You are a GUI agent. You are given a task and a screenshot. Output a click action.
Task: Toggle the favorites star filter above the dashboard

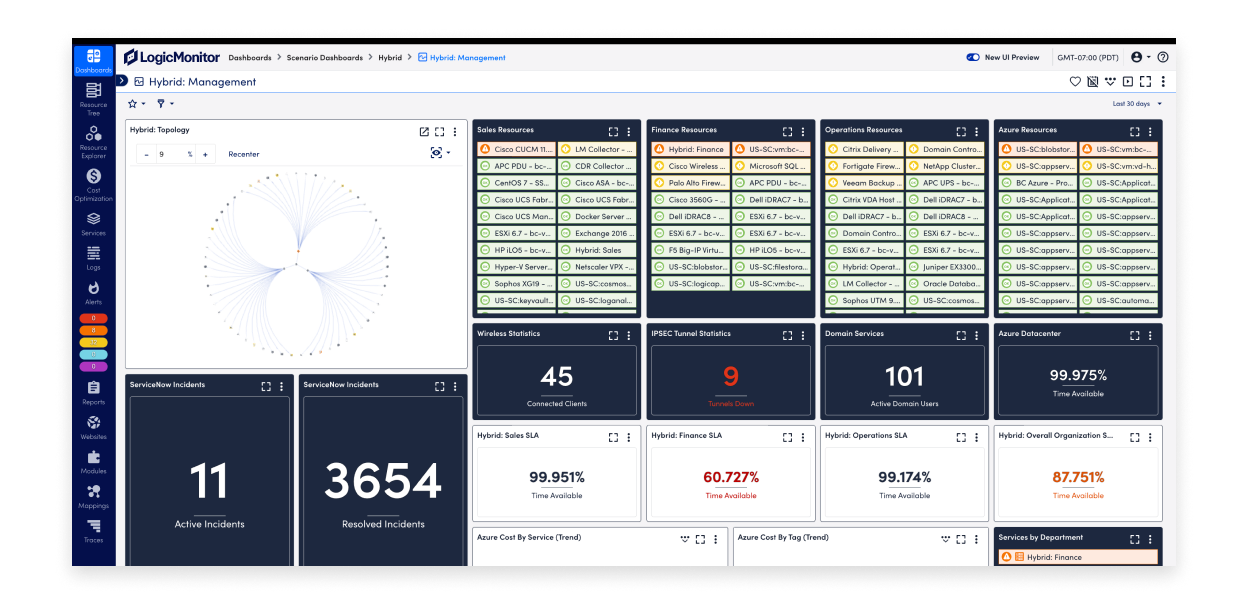click(133, 103)
